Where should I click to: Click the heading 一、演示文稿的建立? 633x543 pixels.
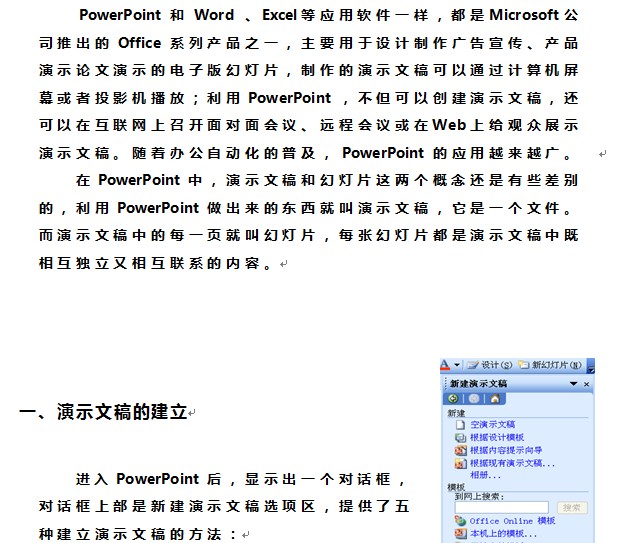(103, 412)
